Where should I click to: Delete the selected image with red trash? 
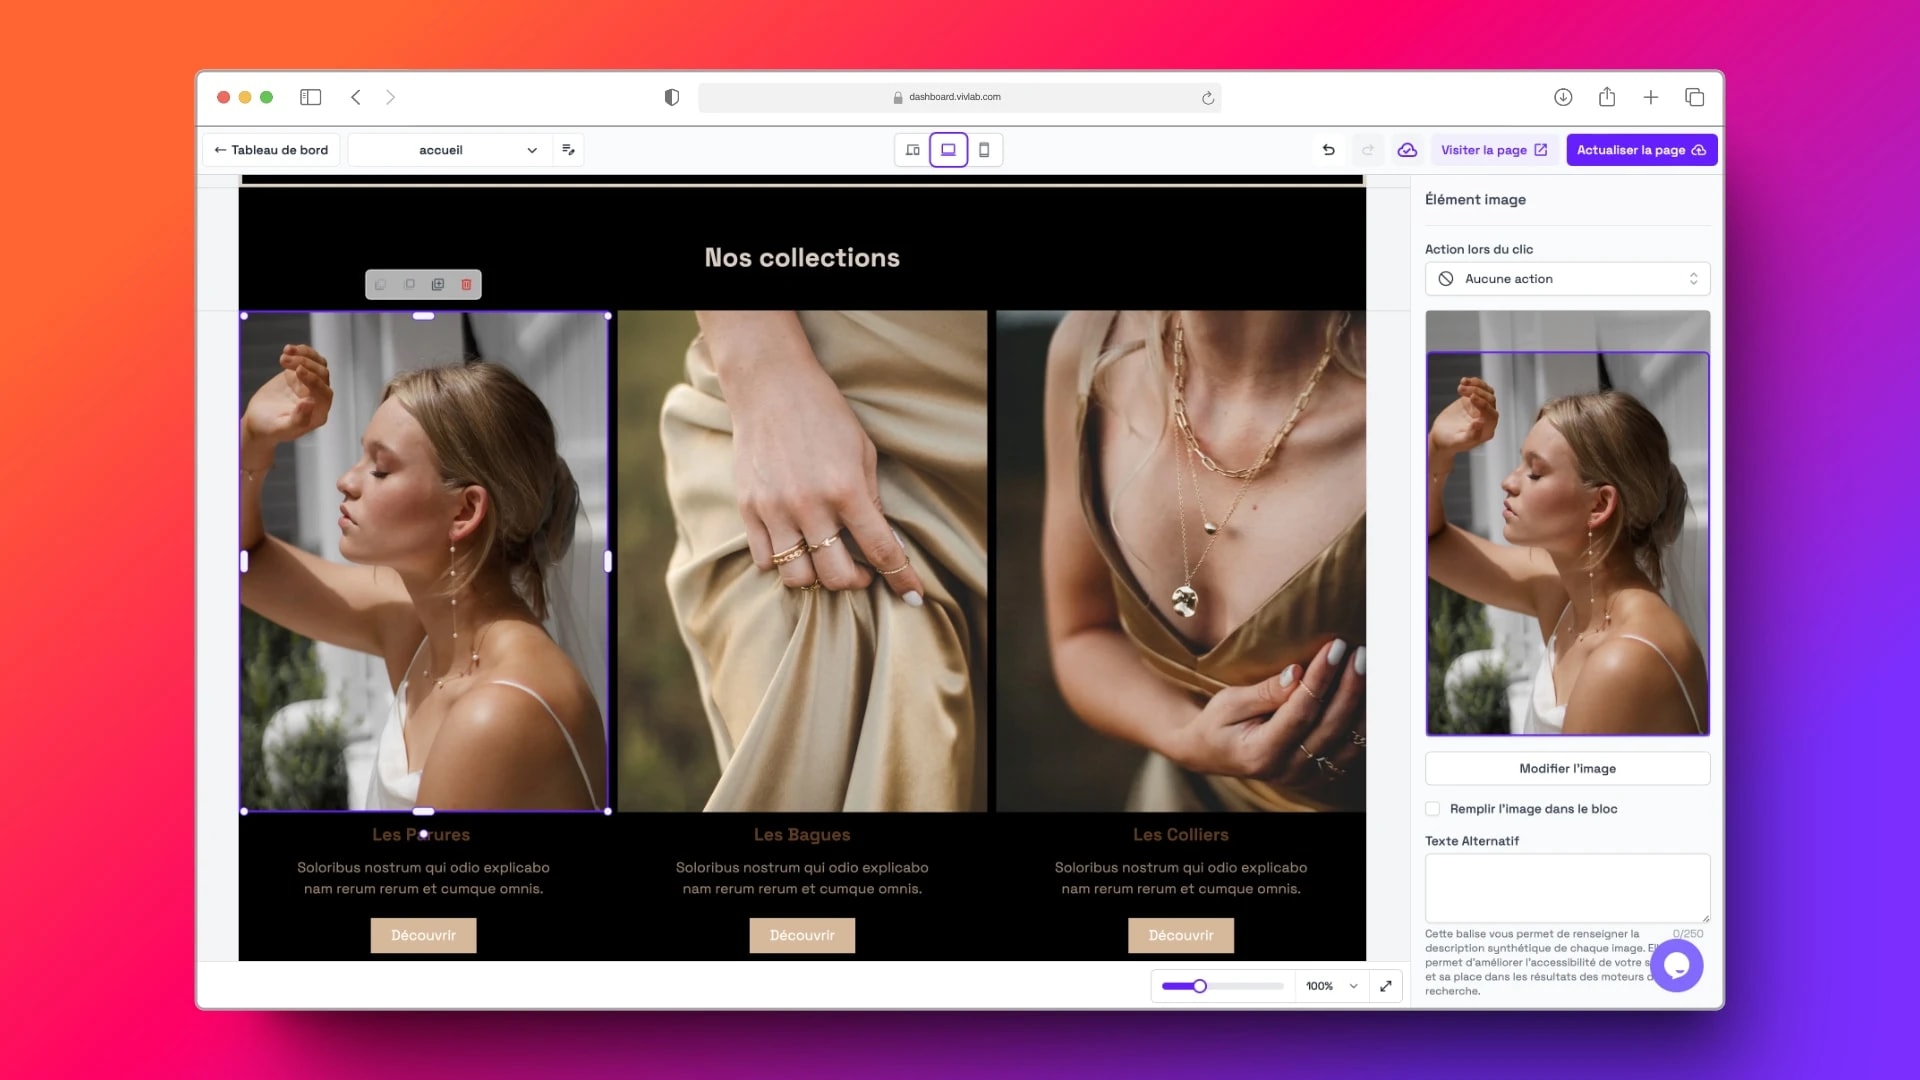(466, 285)
